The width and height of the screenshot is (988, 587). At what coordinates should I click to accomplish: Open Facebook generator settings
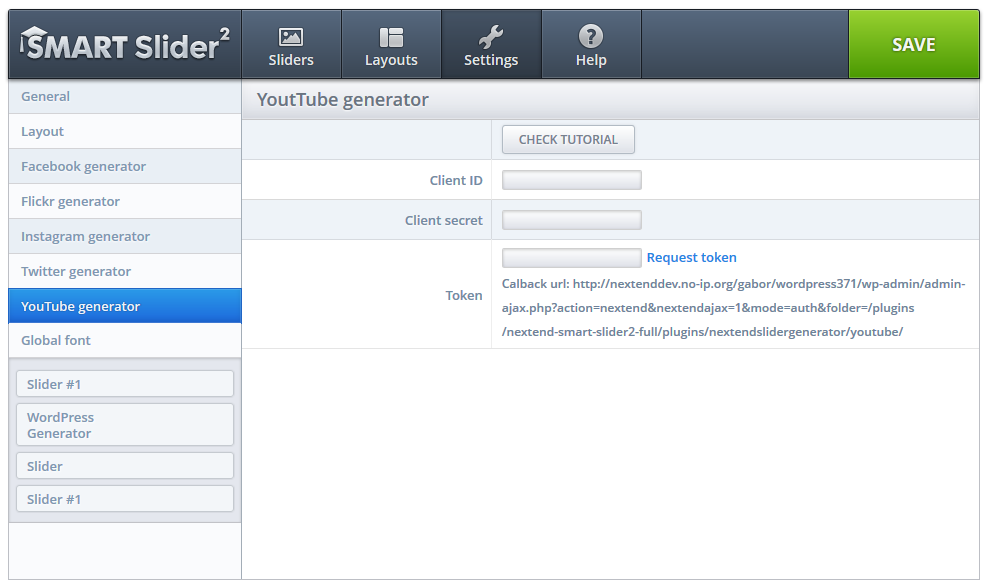coord(125,166)
